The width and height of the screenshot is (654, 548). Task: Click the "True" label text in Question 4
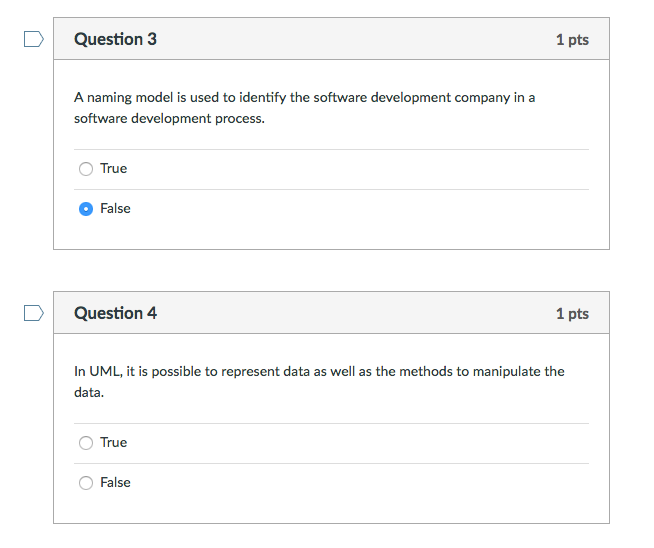113,442
